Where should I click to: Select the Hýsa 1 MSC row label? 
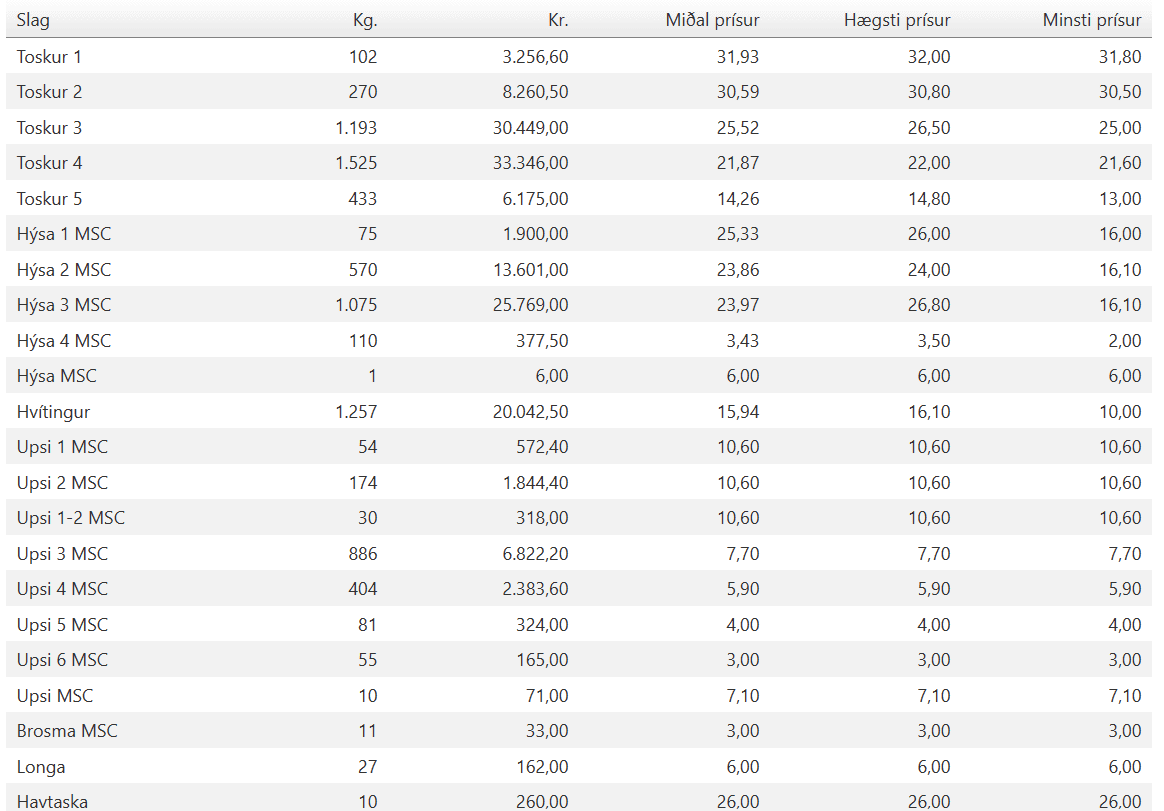64,234
